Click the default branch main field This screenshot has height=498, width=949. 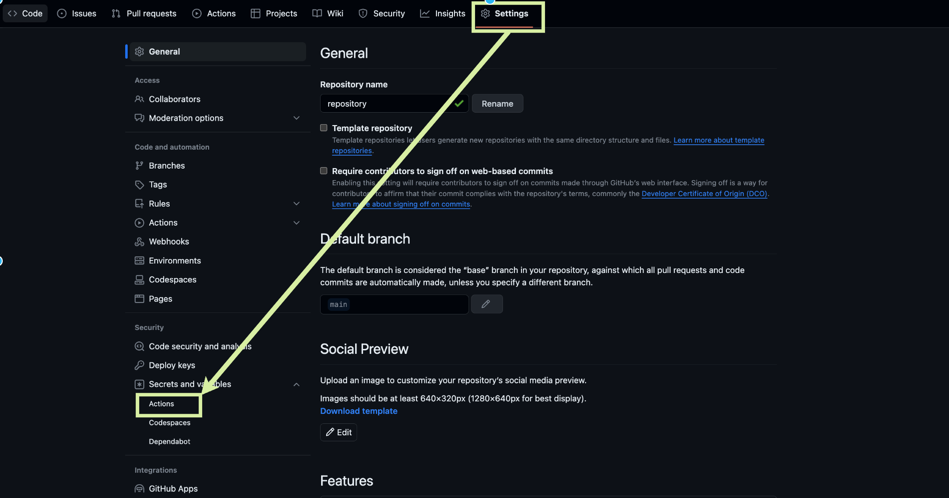pos(394,304)
